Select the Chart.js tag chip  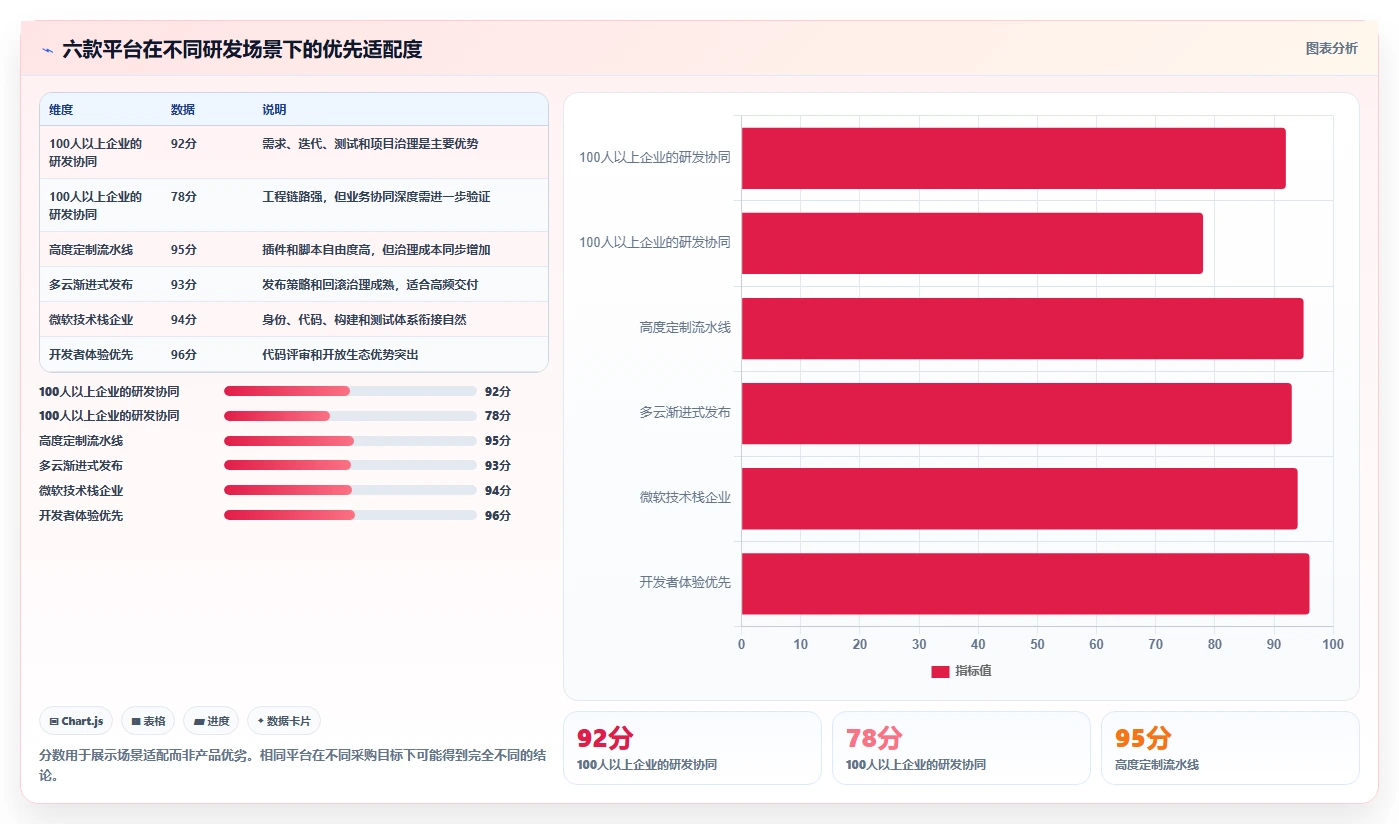76,721
